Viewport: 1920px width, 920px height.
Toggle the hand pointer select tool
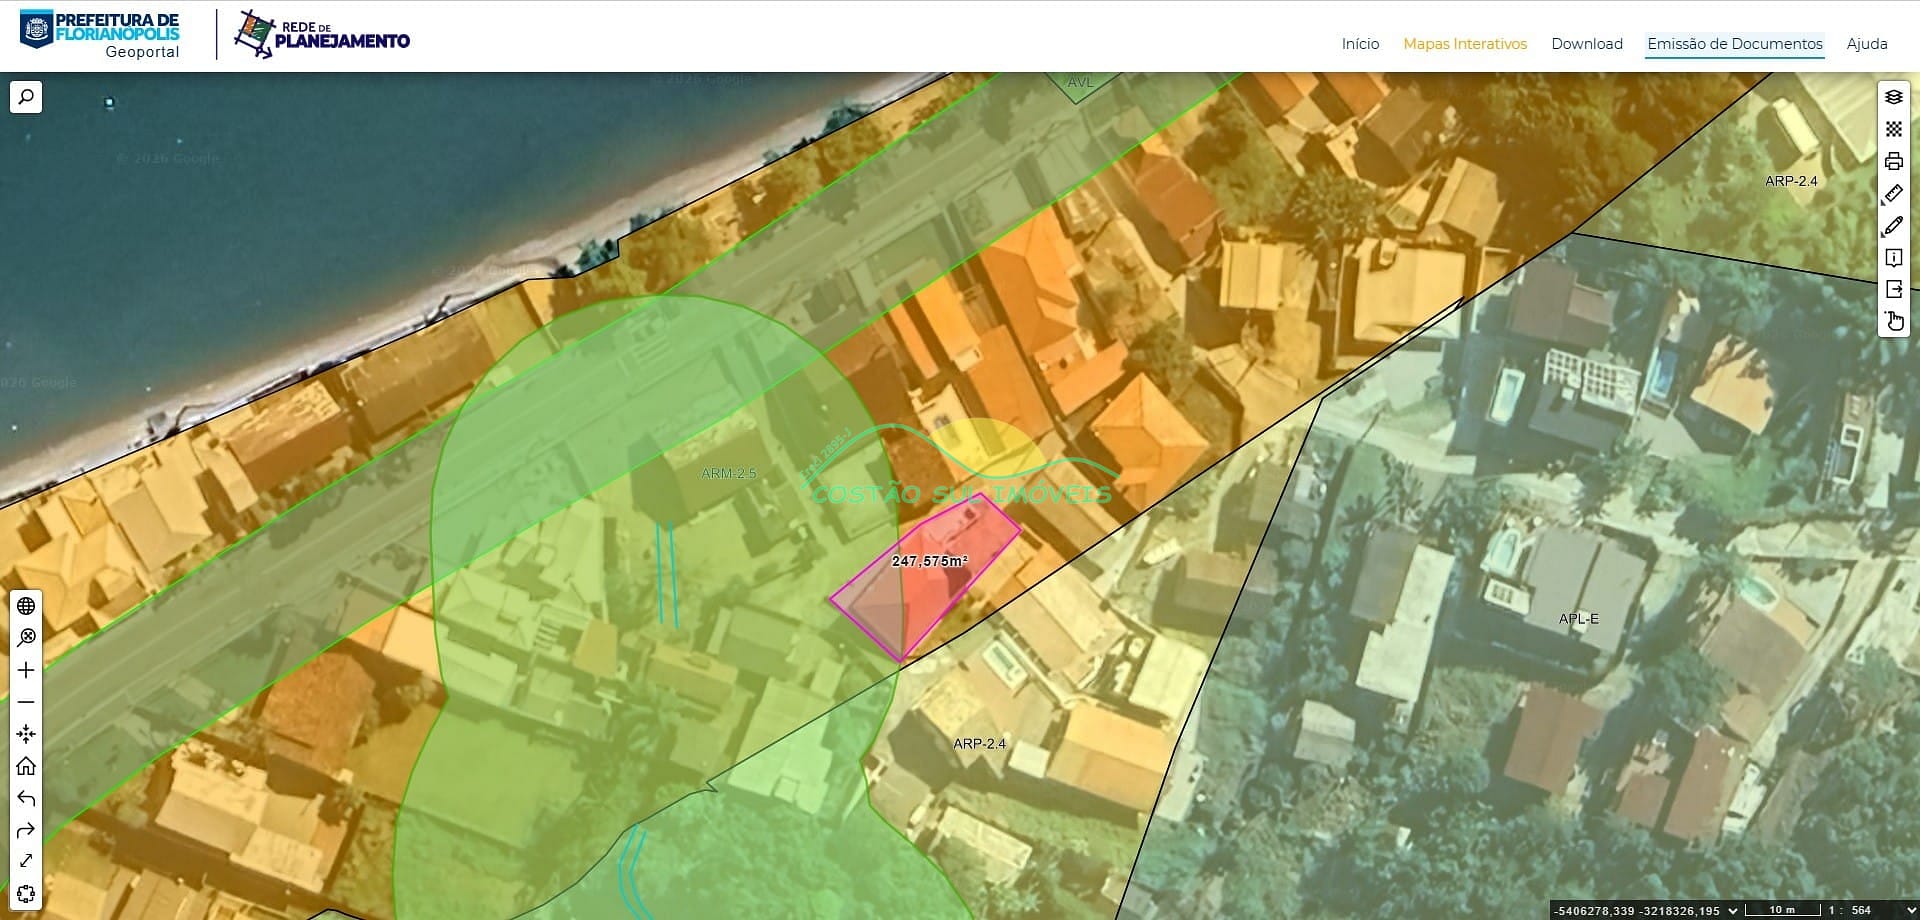point(1893,321)
